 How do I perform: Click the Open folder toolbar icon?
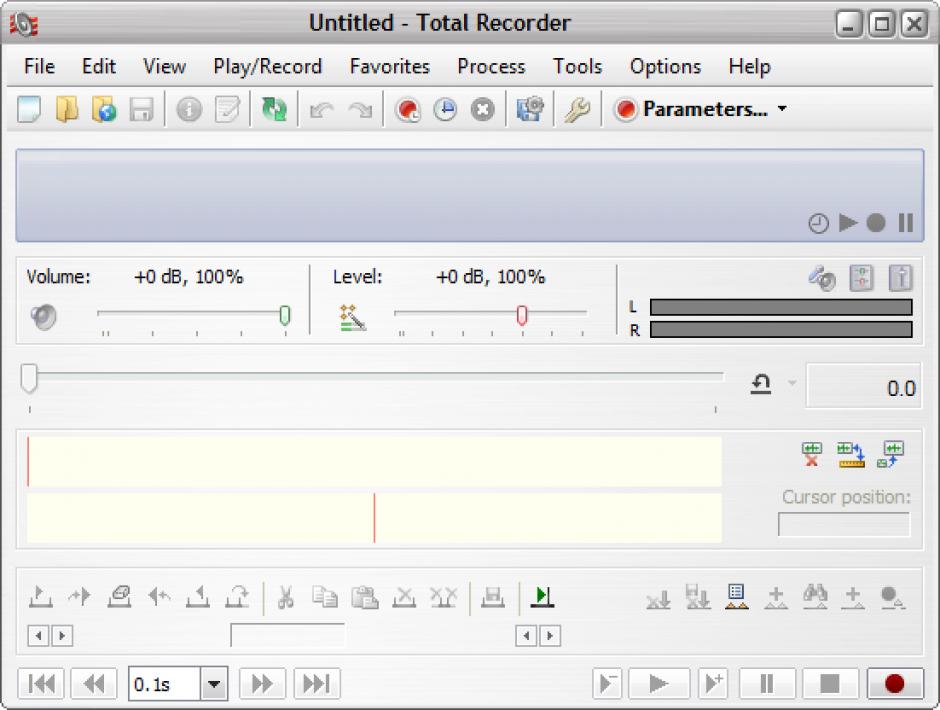point(67,110)
